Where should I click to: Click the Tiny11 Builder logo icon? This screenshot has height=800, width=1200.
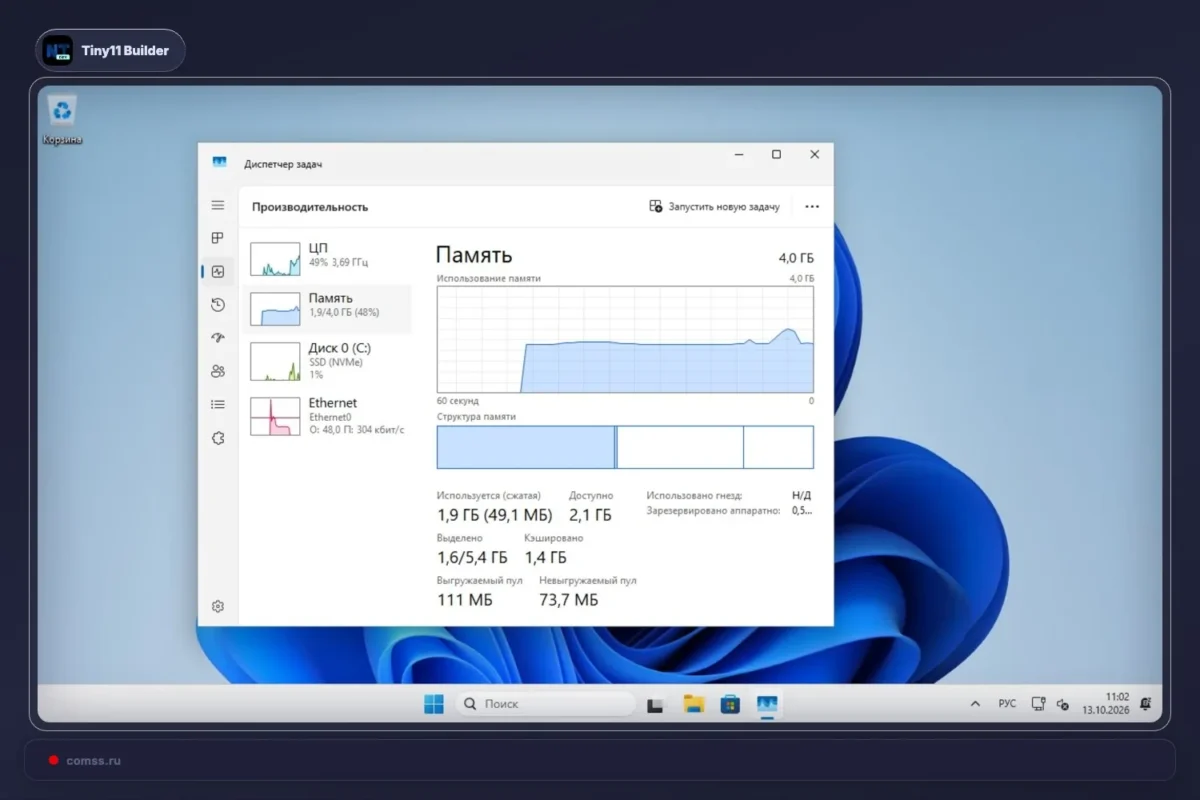[x=58, y=50]
